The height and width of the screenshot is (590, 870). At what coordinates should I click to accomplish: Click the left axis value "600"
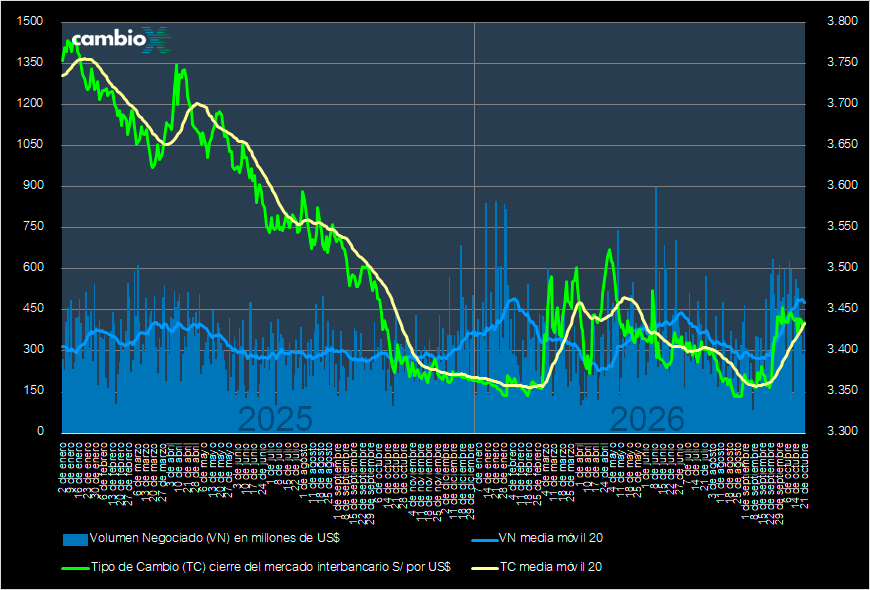point(32,268)
